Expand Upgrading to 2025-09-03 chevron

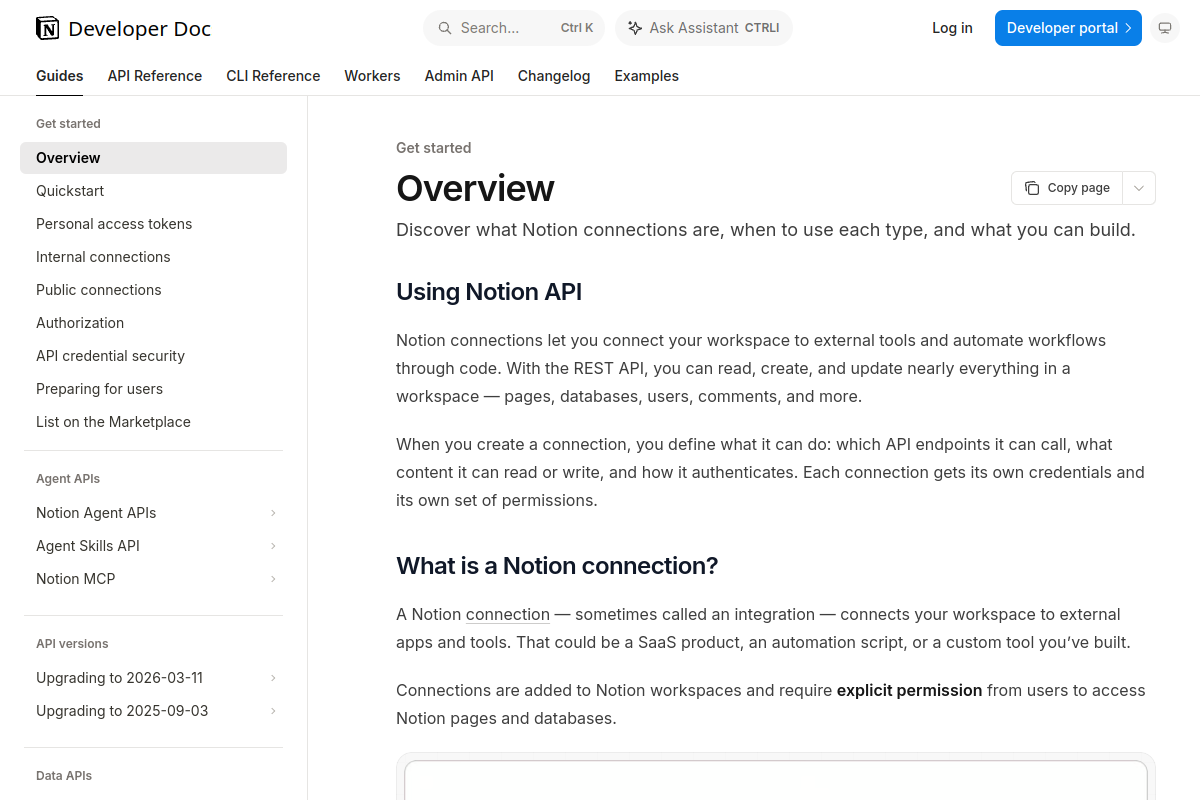tap(273, 711)
